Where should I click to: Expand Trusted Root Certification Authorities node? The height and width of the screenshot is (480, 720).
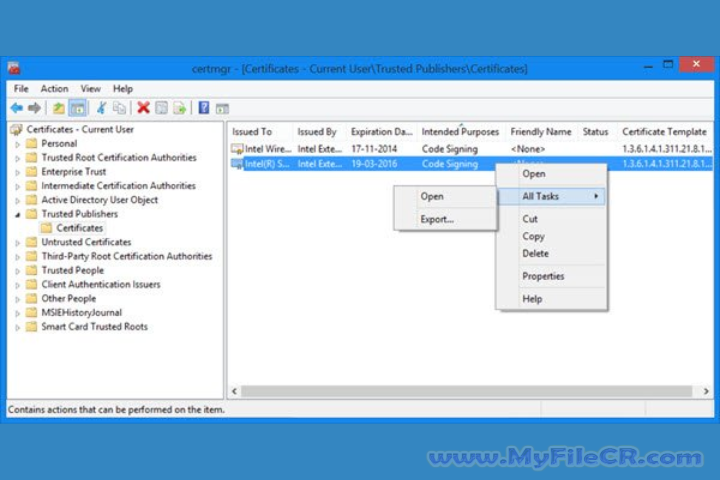tap(17, 158)
